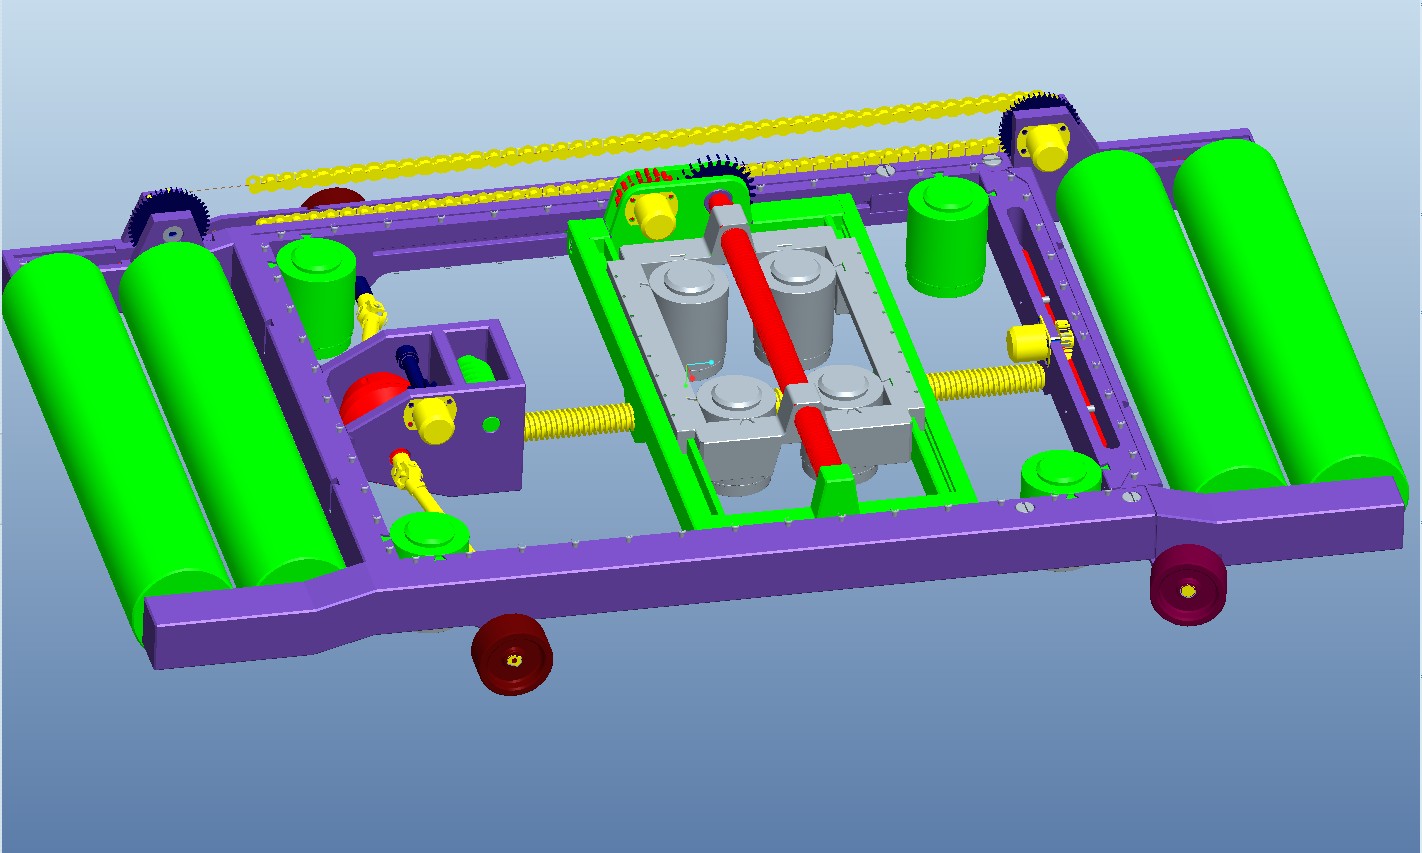The height and width of the screenshot is (853, 1422).
Task: Select the inner green roller on the right end
Action: (1170, 320)
